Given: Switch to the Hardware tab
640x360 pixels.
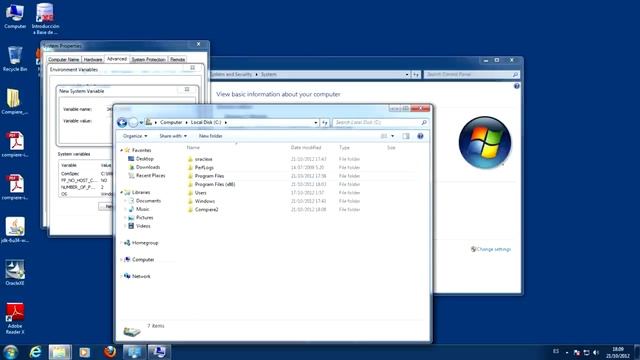Looking at the screenshot, I should tap(93, 60).
